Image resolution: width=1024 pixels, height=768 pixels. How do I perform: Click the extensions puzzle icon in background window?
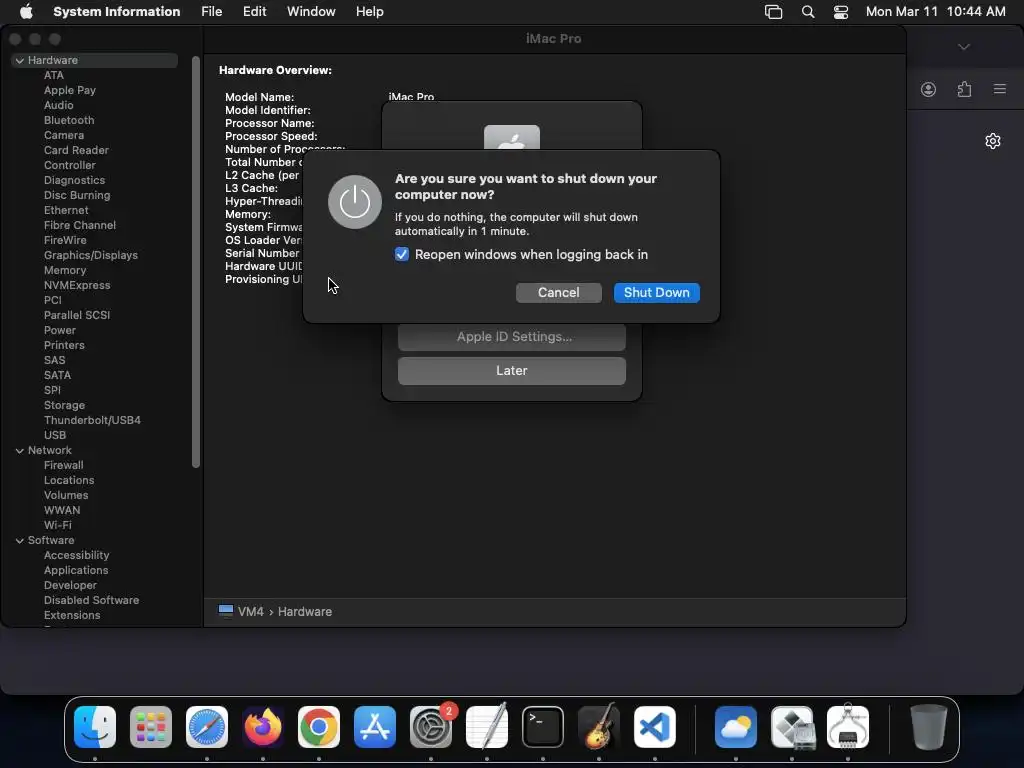(965, 89)
